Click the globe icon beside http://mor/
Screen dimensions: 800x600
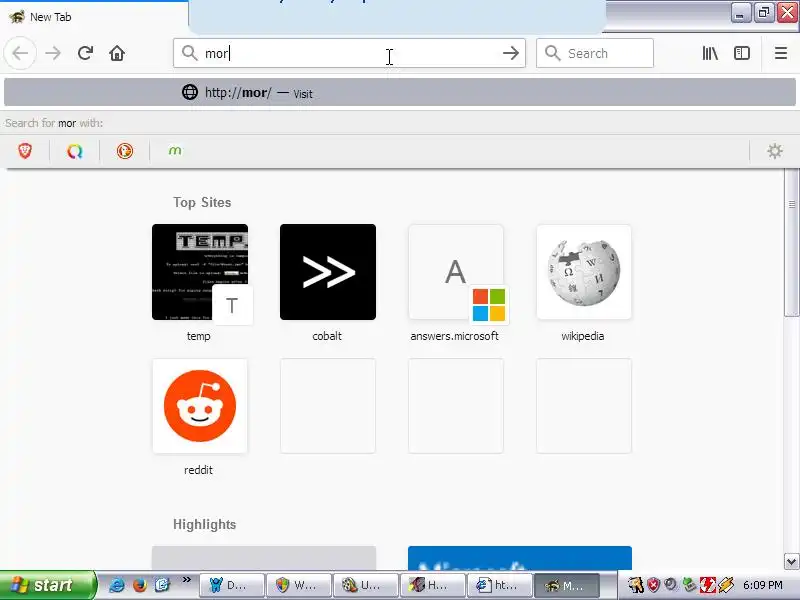pos(190,92)
